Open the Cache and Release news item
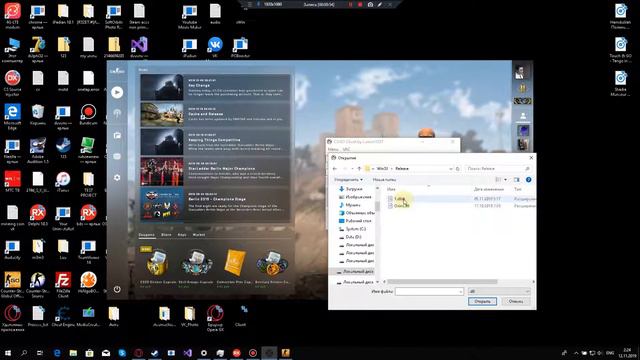640x360 pixels. click(216, 114)
